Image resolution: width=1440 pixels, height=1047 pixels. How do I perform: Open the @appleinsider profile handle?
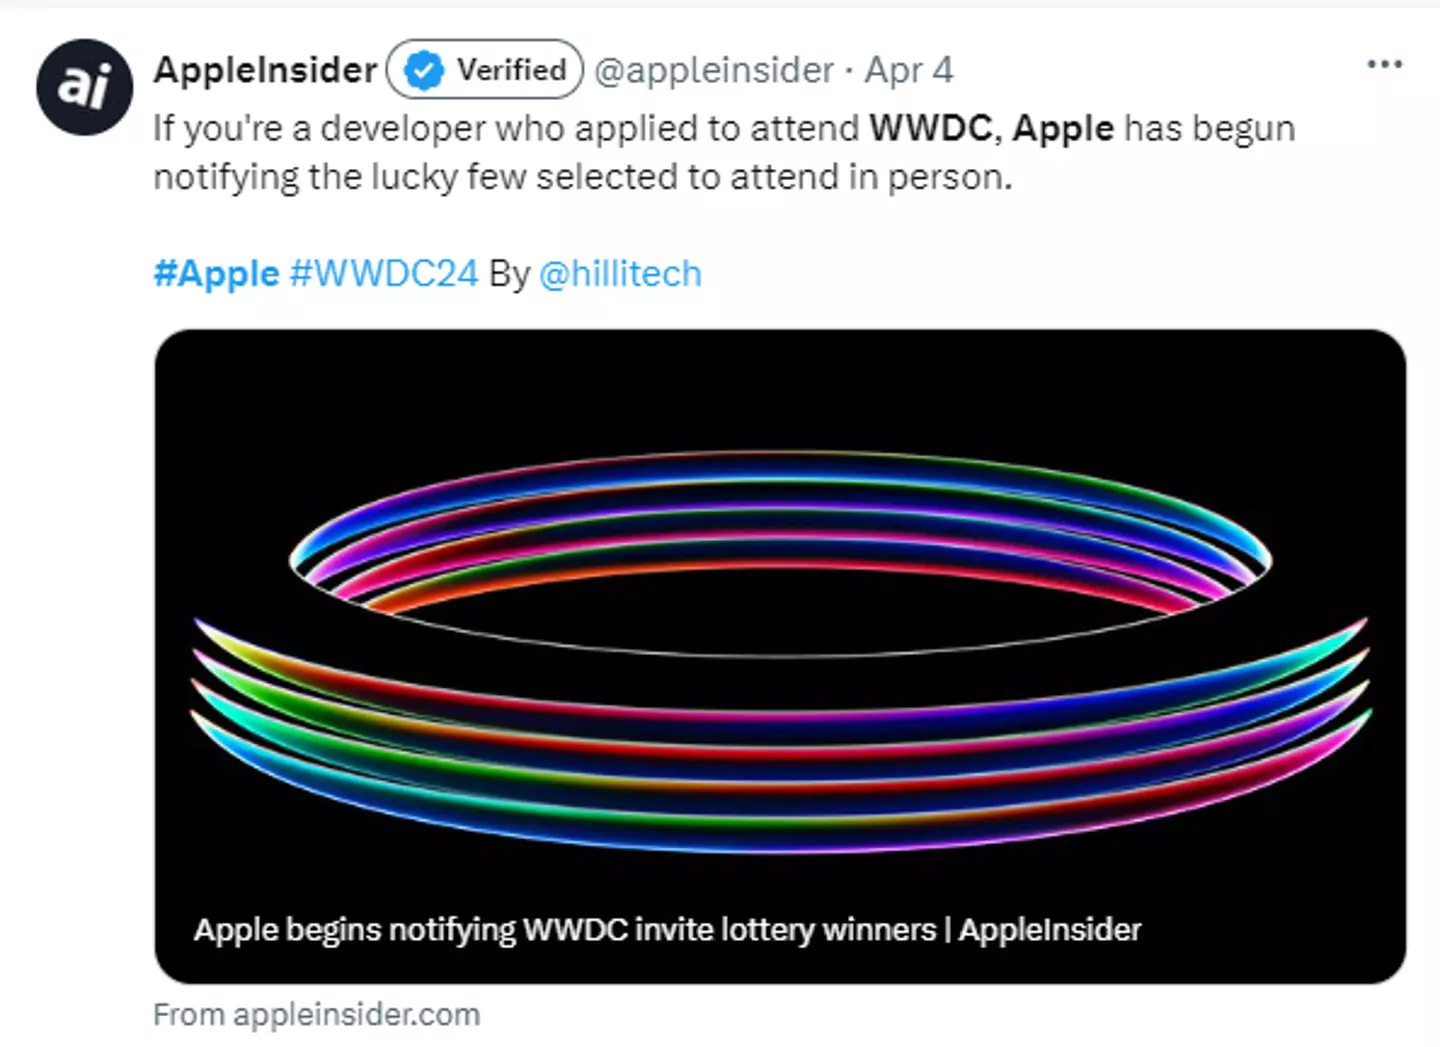point(713,70)
